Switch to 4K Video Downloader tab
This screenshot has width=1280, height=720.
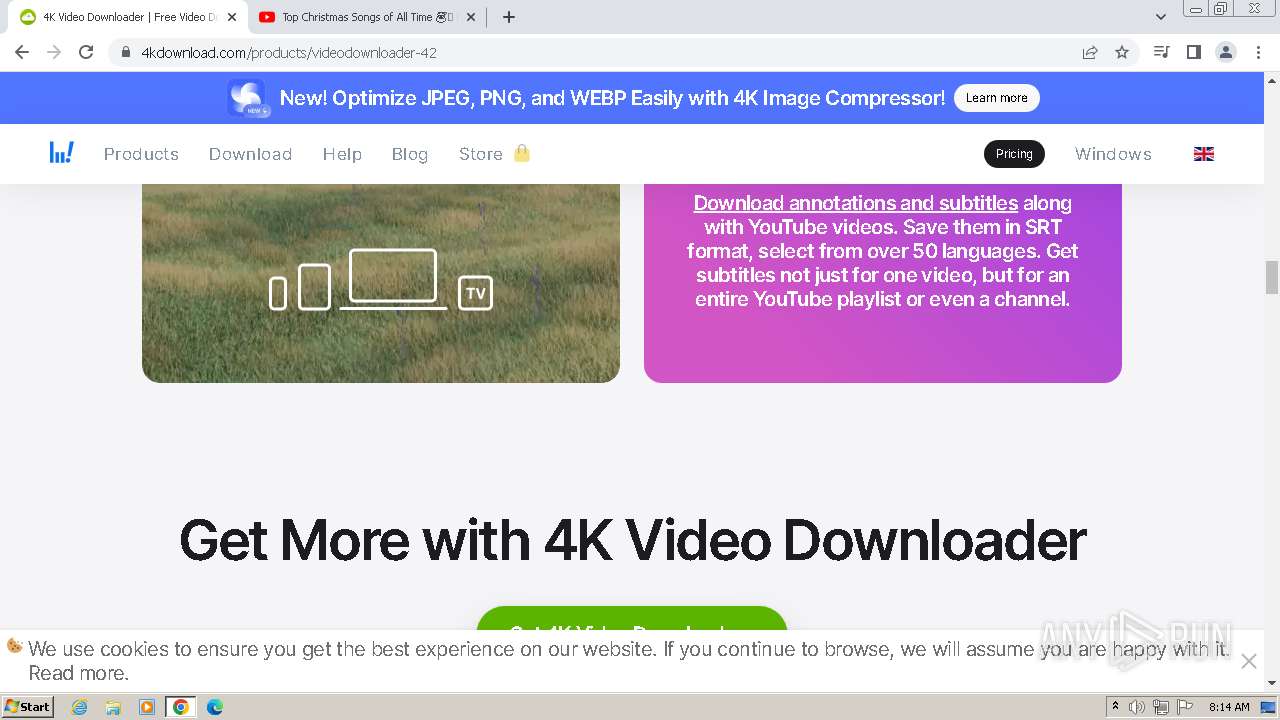(x=126, y=17)
